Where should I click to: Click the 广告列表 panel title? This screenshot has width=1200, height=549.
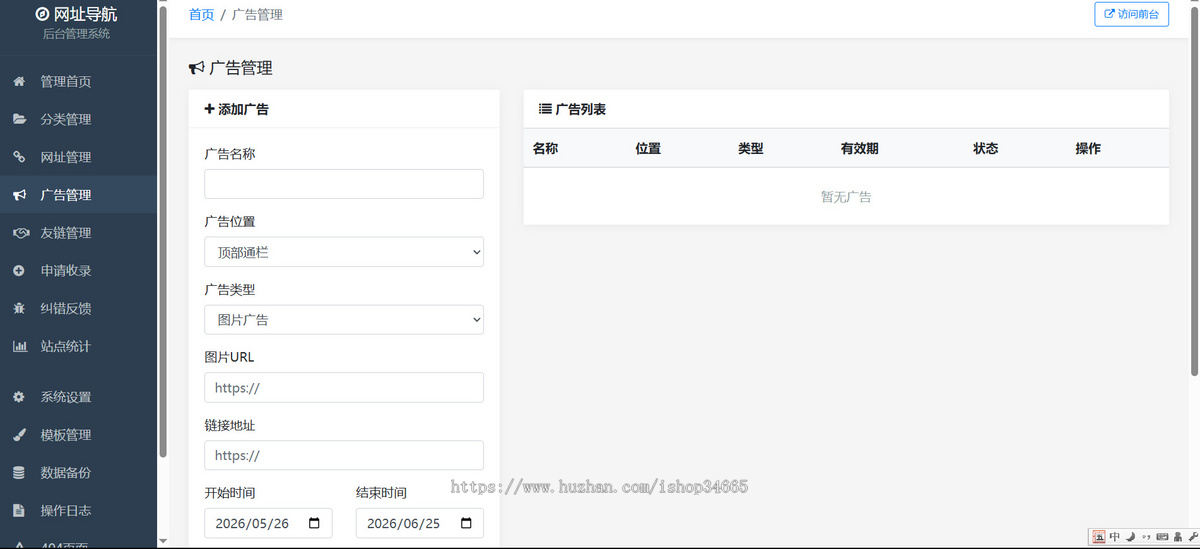[x=572, y=109]
